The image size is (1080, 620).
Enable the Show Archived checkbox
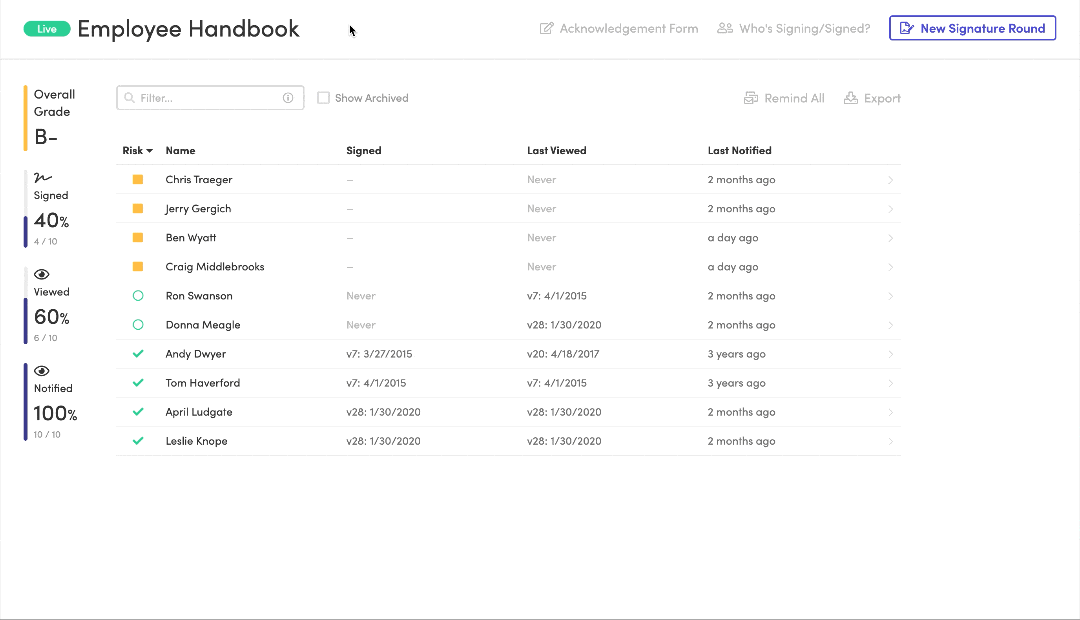tap(323, 97)
